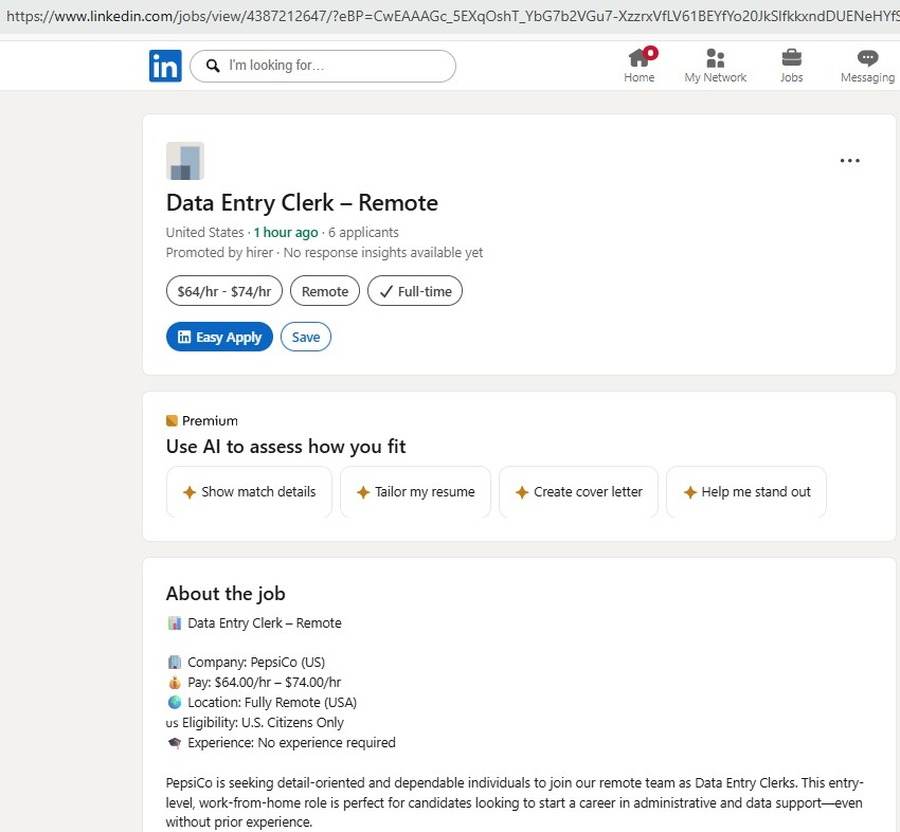Click Help me stand out

click(746, 492)
